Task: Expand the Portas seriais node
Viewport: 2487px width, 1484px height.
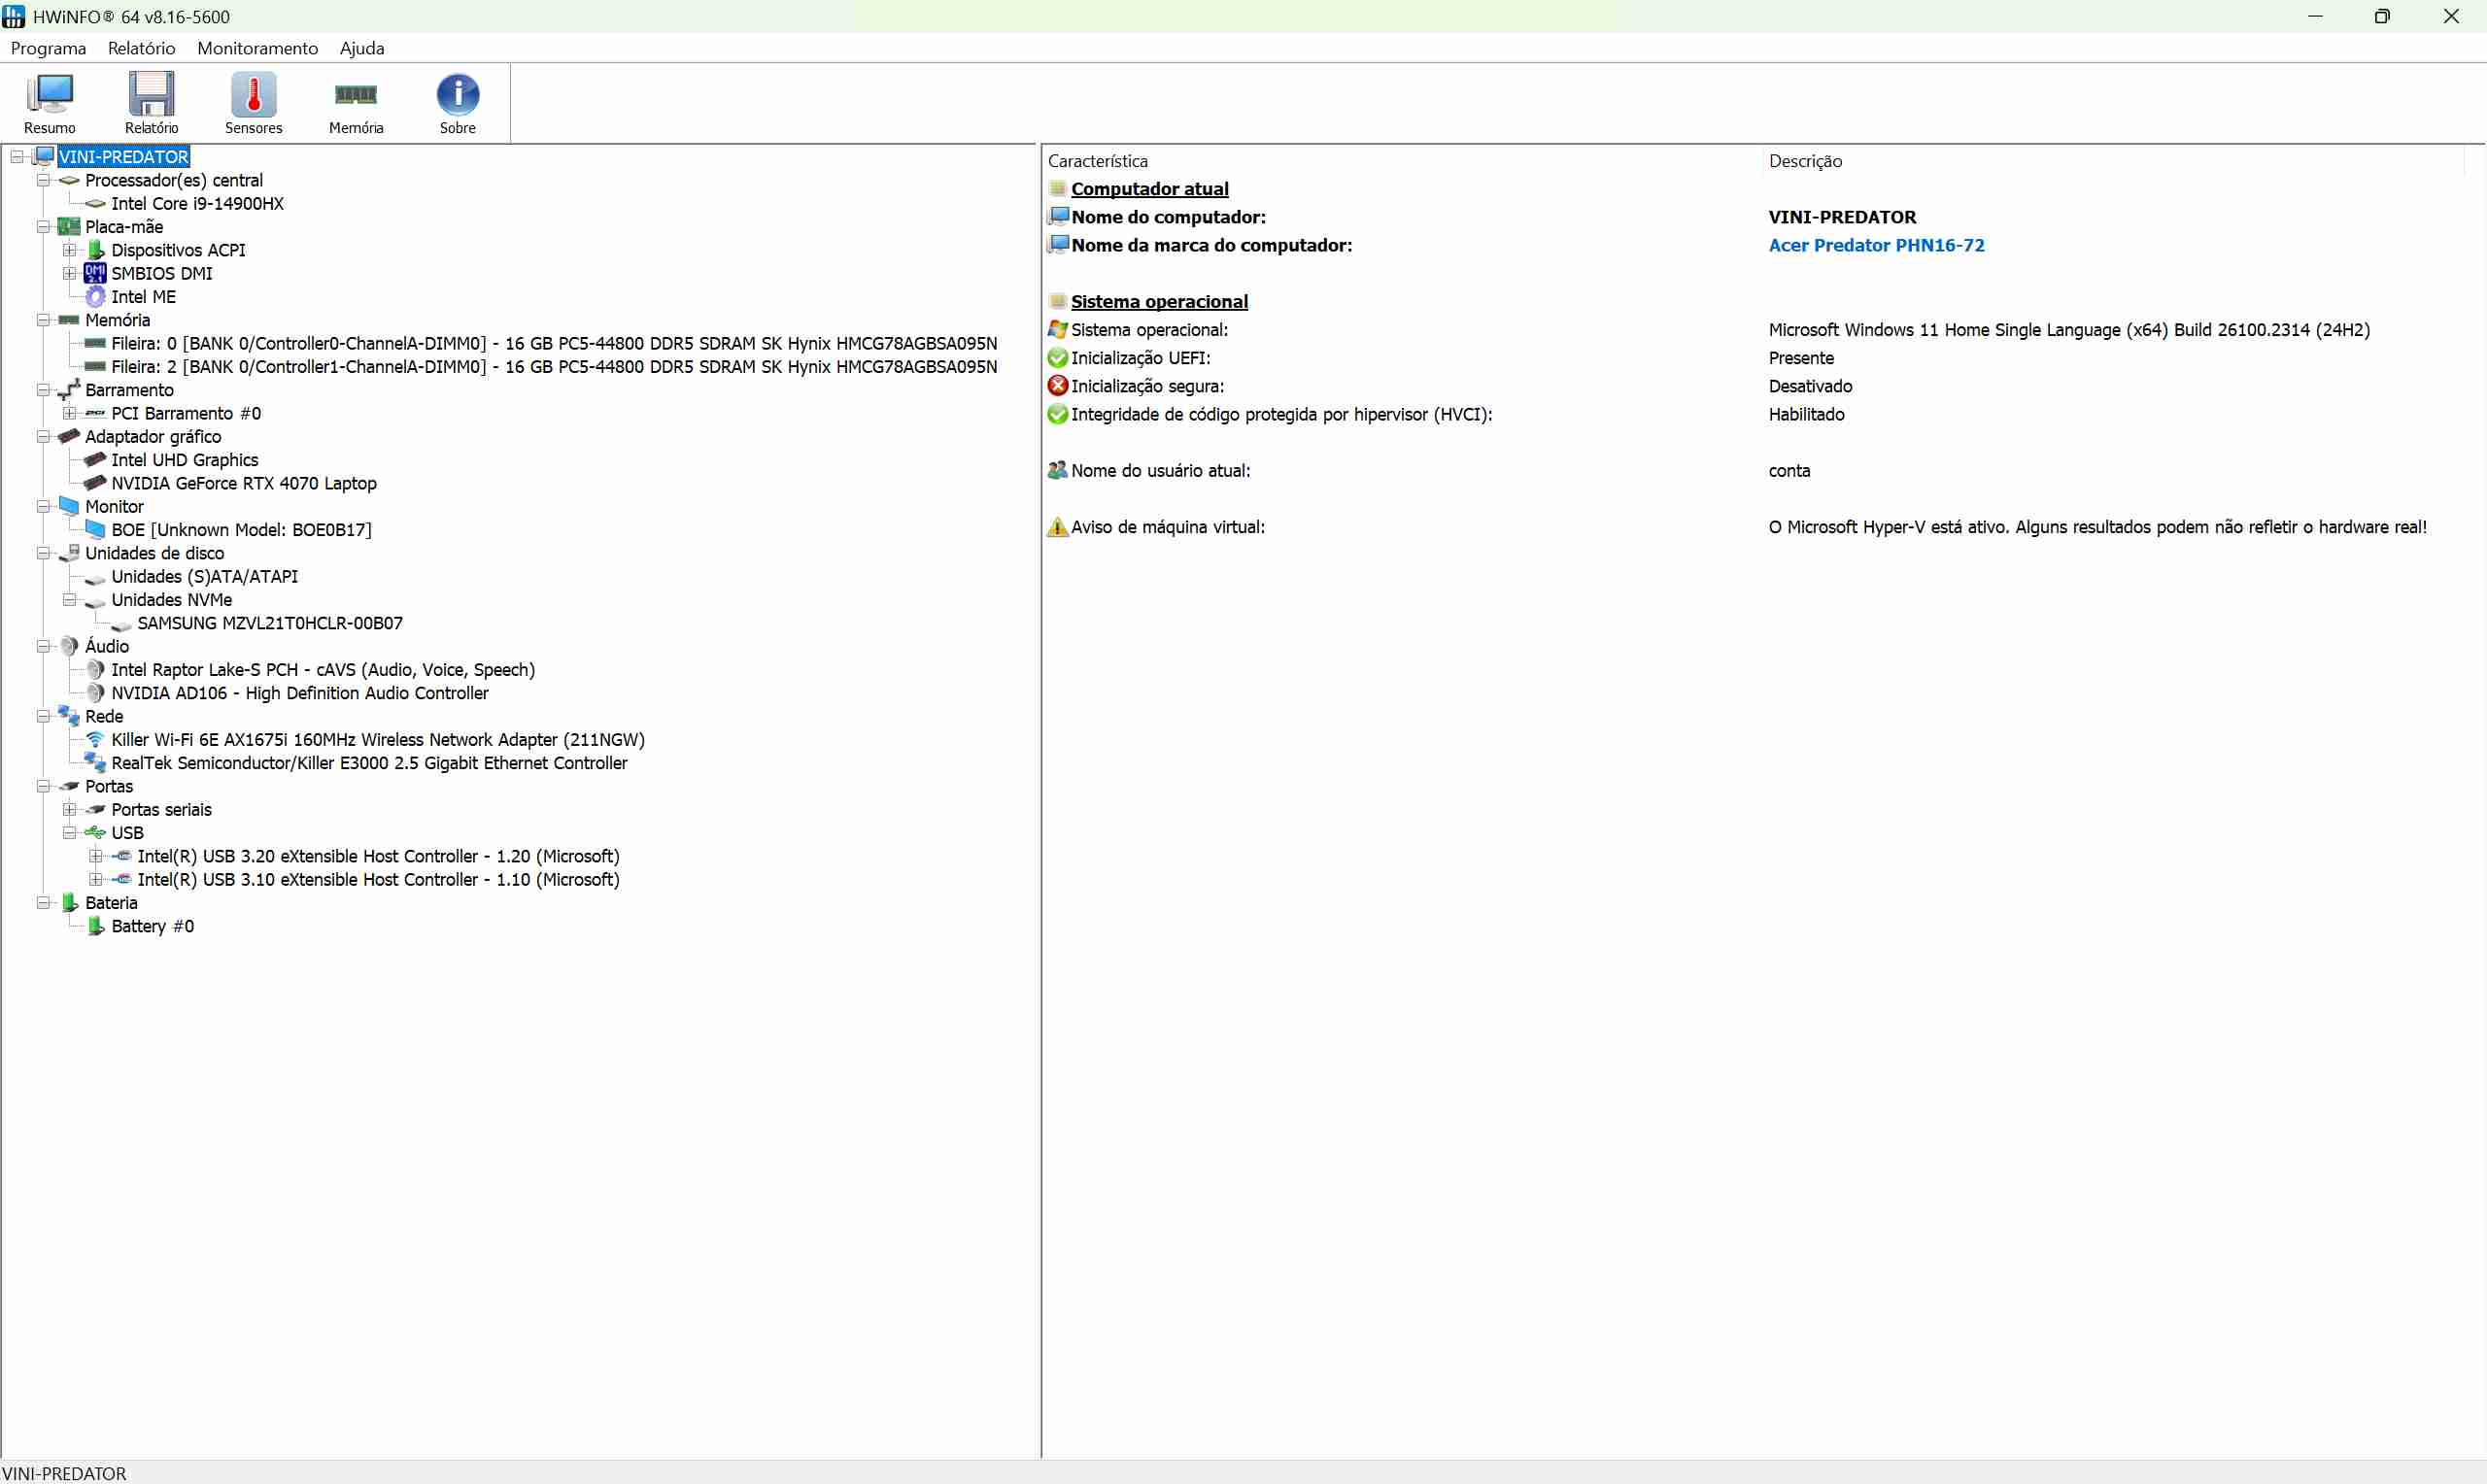Action: (69, 810)
